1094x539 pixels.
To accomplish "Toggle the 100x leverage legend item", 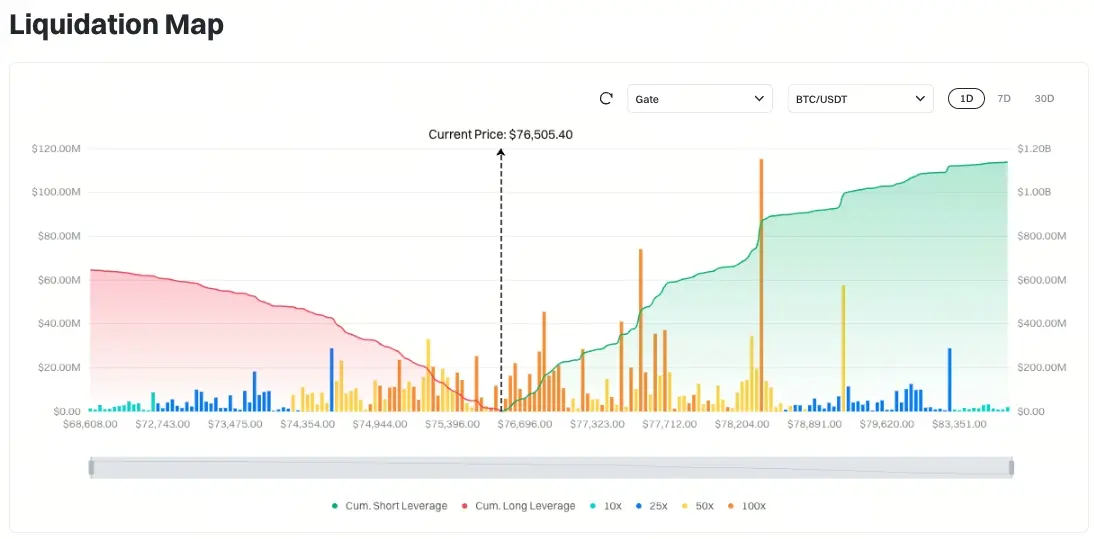I will tap(747, 506).
